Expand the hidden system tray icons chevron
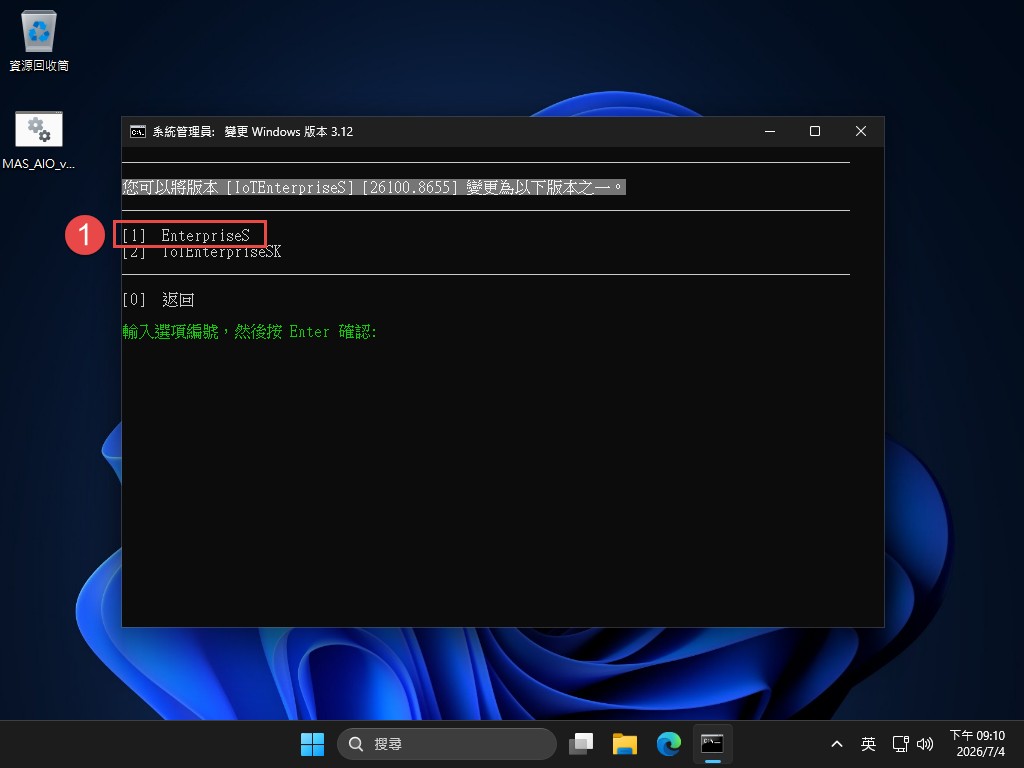The height and width of the screenshot is (768, 1024). coord(837,744)
